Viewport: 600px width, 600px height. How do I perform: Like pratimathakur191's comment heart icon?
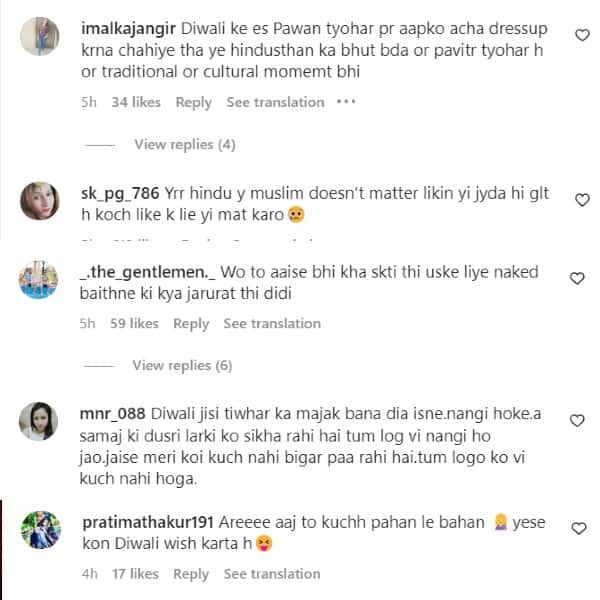point(579,528)
